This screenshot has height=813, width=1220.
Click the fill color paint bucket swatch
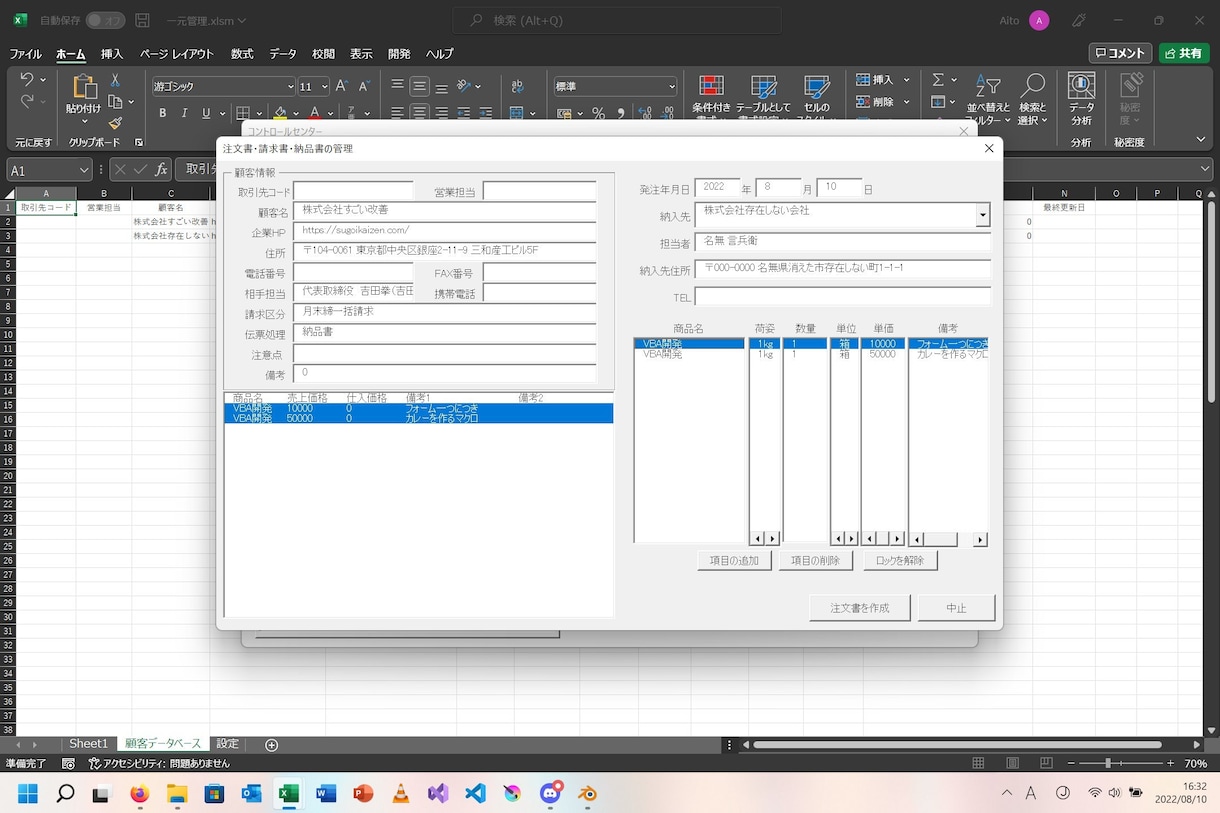[x=281, y=113]
